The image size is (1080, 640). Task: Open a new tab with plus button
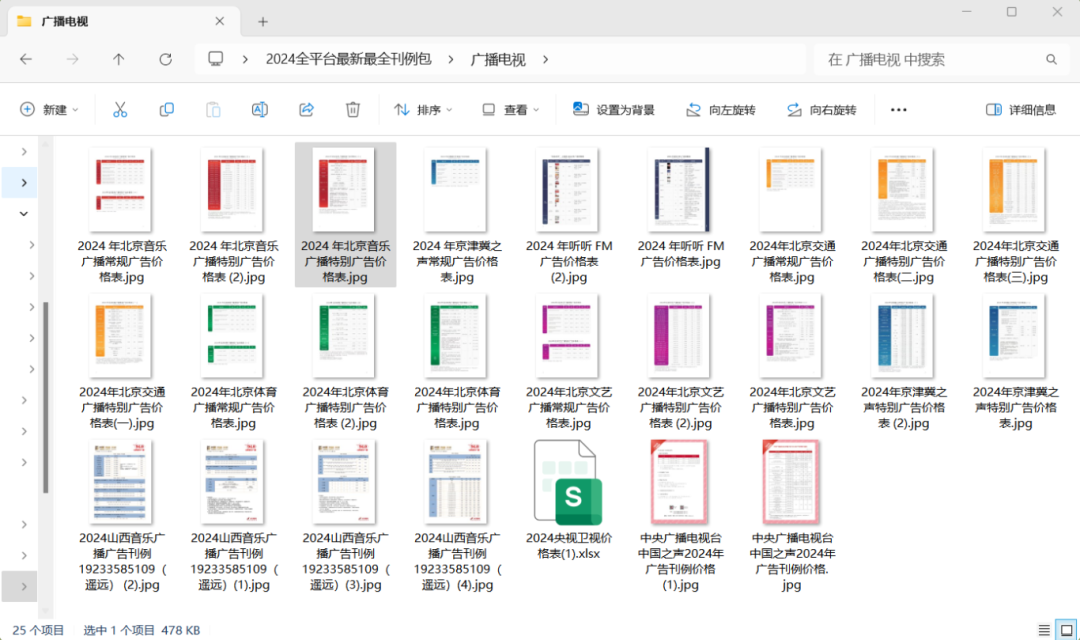point(263,22)
